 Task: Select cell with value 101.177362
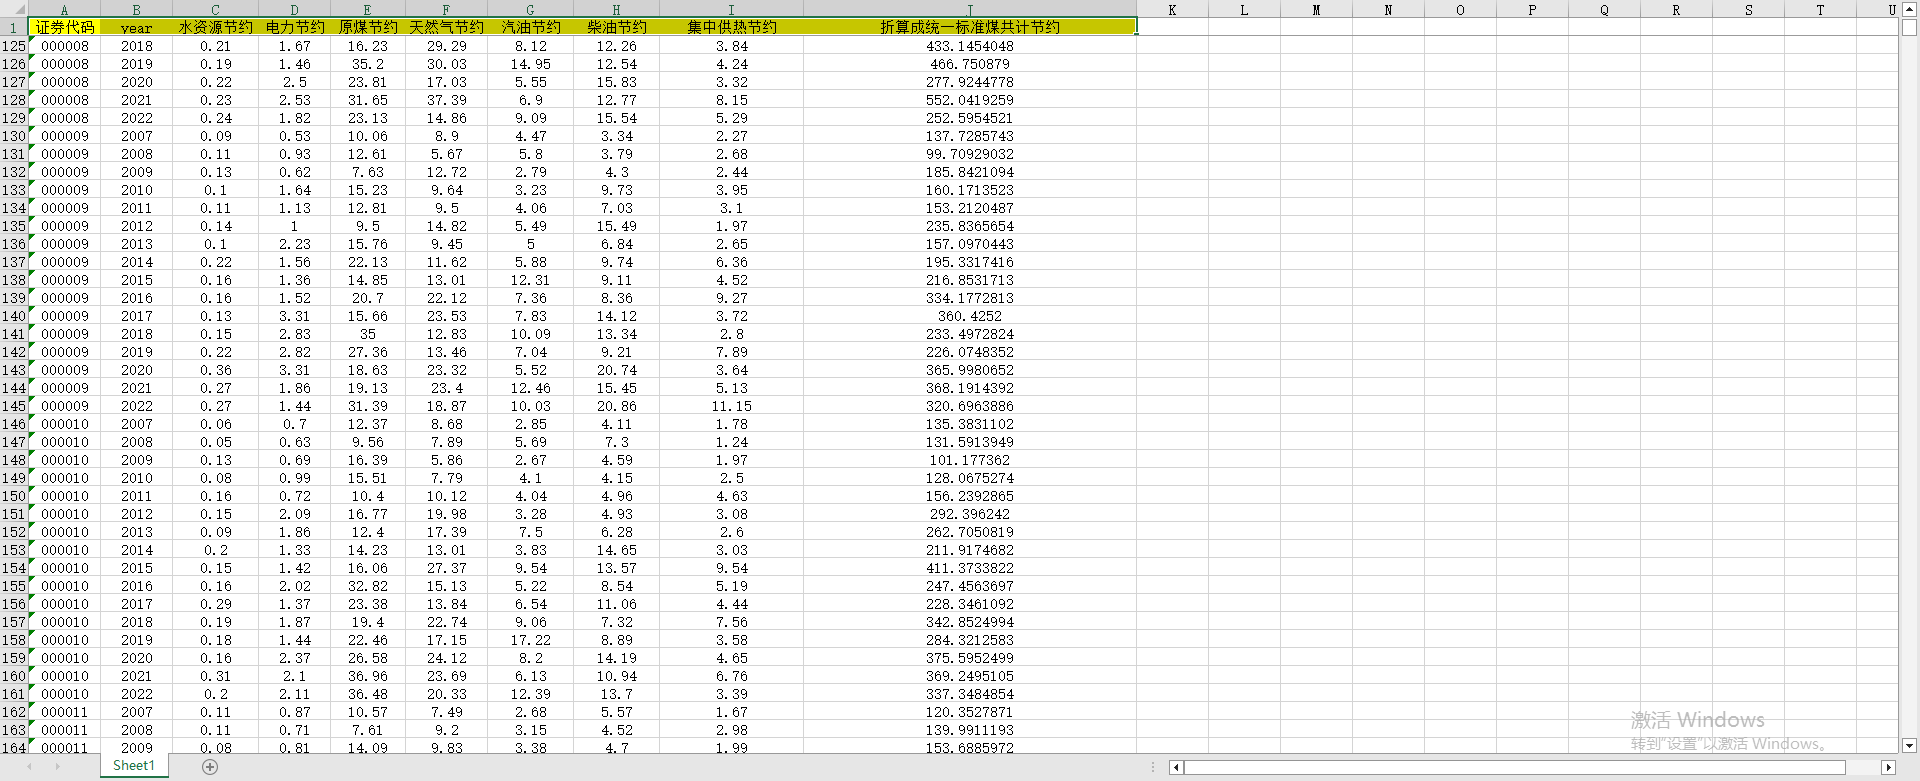tap(969, 460)
